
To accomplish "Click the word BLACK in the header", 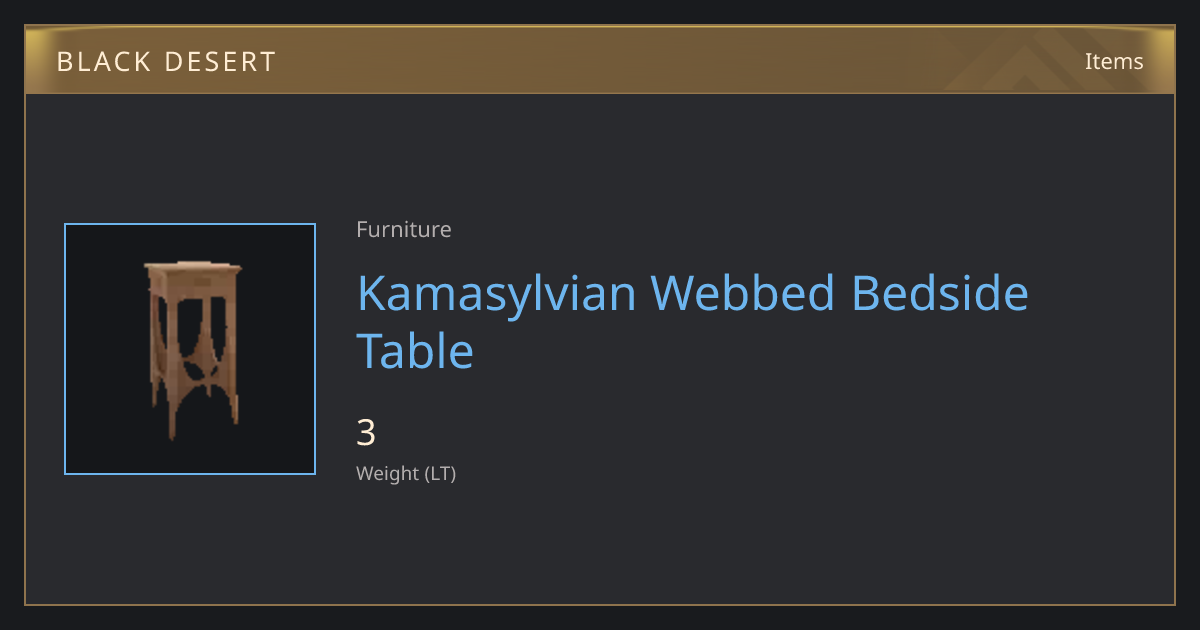I will (x=102, y=61).
